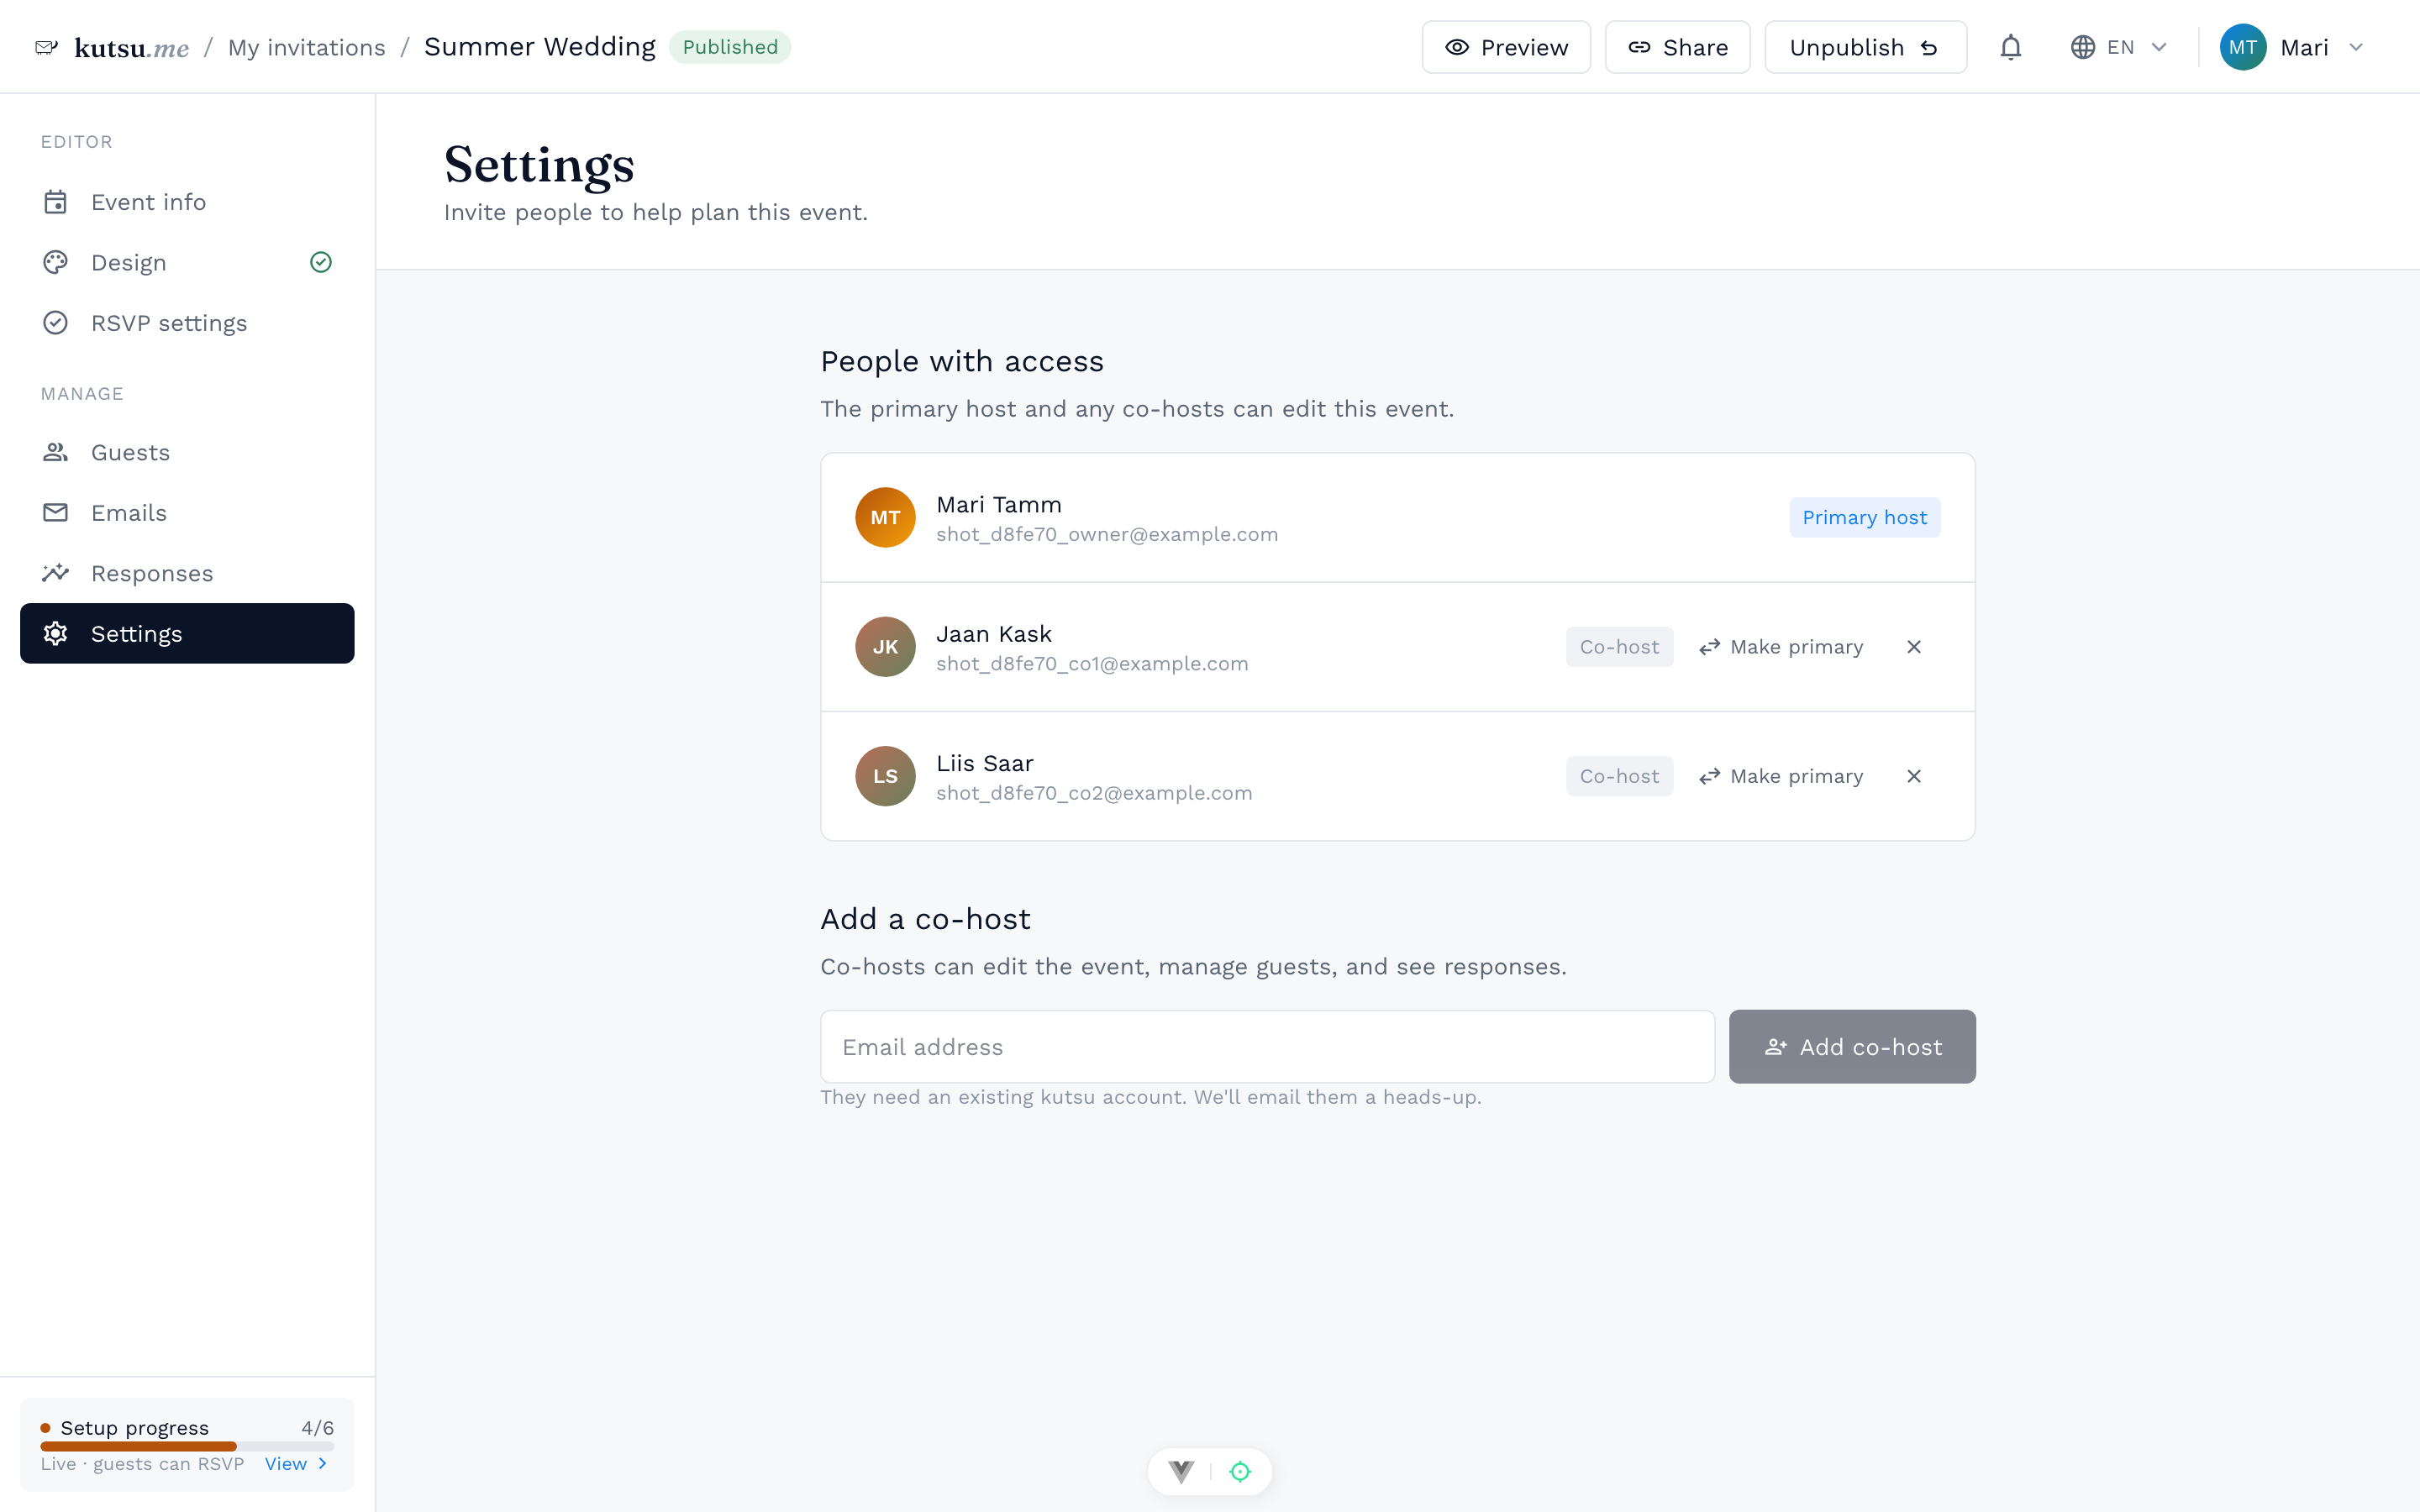Open RSVP settings
Viewport: 2420px width, 1512px height.
(187, 323)
